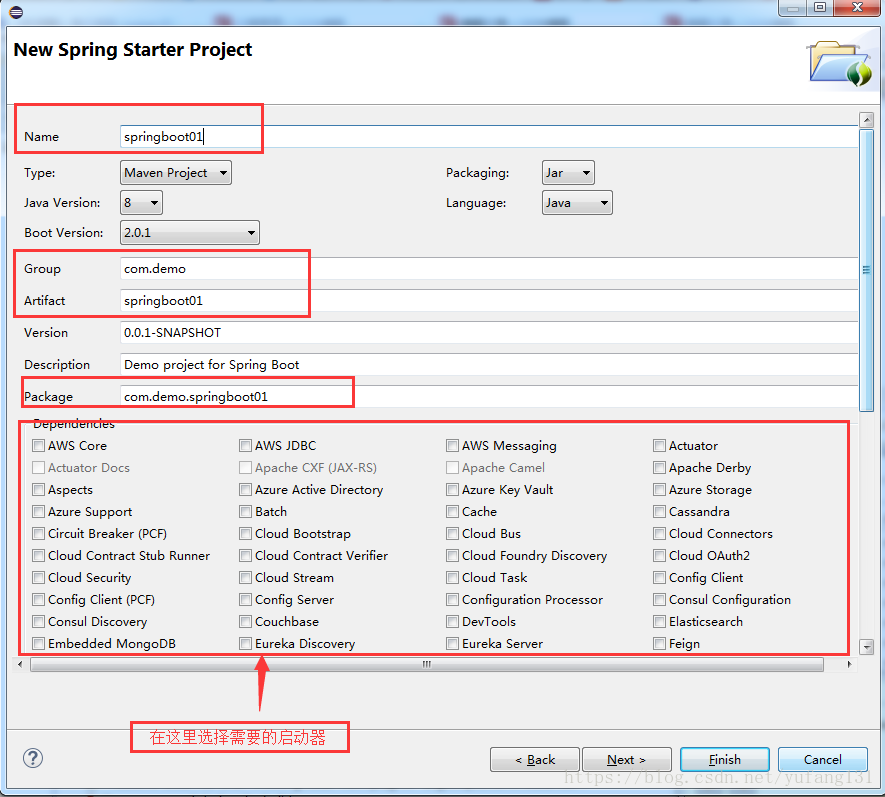This screenshot has height=797, width=885.
Task: Check Configuration Processor dependency
Action: click(453, 599)
